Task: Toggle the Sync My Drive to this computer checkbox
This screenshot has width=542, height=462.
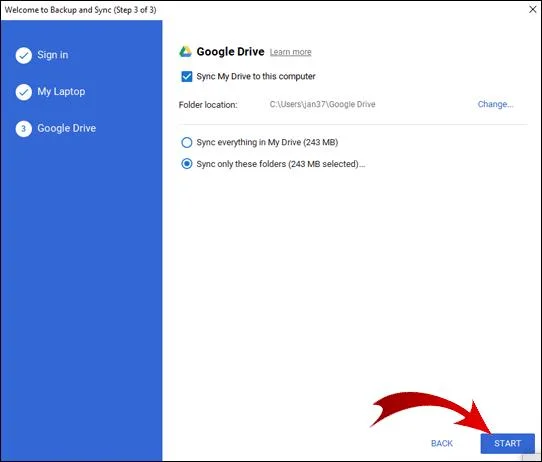Action: pyautogui.click(x=187, y=76)
